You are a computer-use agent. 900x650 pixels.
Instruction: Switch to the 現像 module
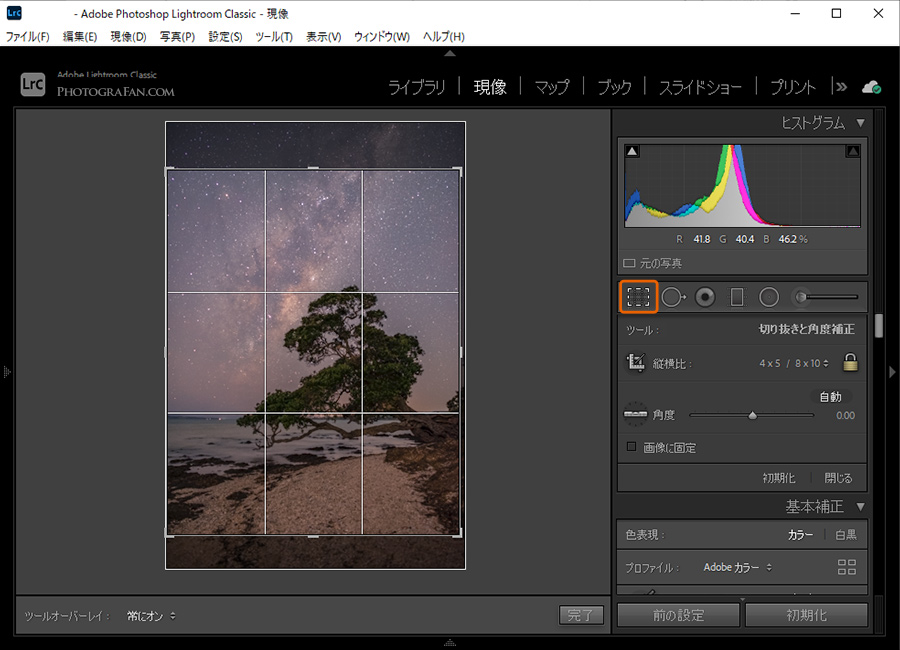point(490,87)
